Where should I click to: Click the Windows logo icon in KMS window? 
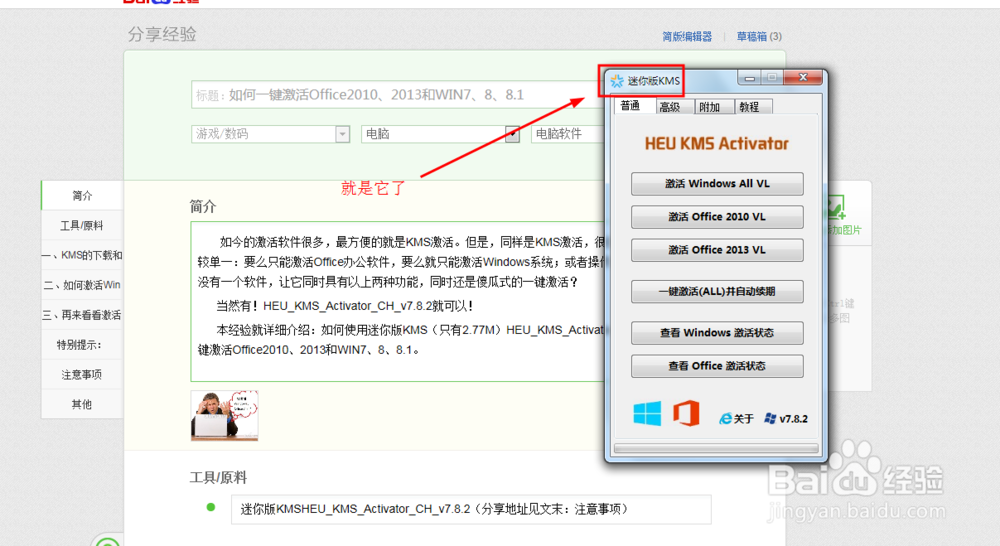647,414
